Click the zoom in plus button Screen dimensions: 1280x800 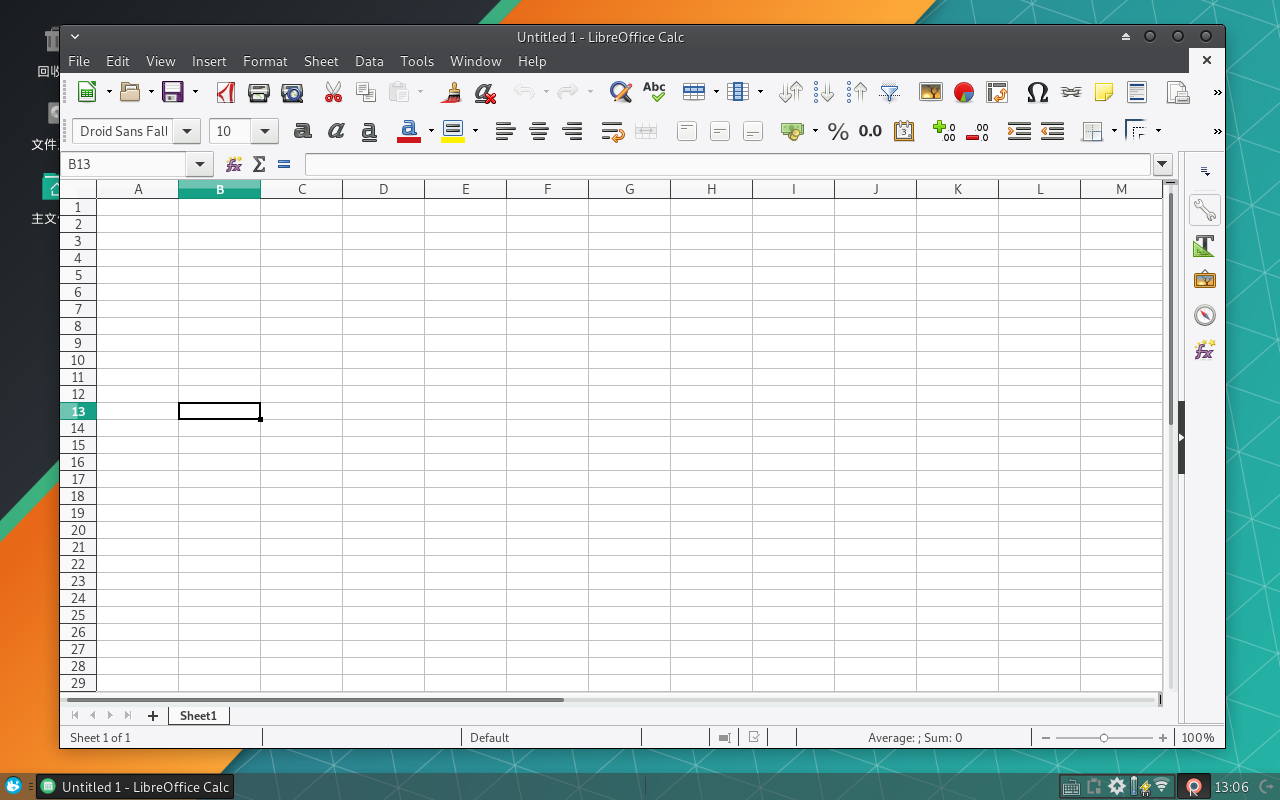pyautogui.click(x=1163, y=738)
